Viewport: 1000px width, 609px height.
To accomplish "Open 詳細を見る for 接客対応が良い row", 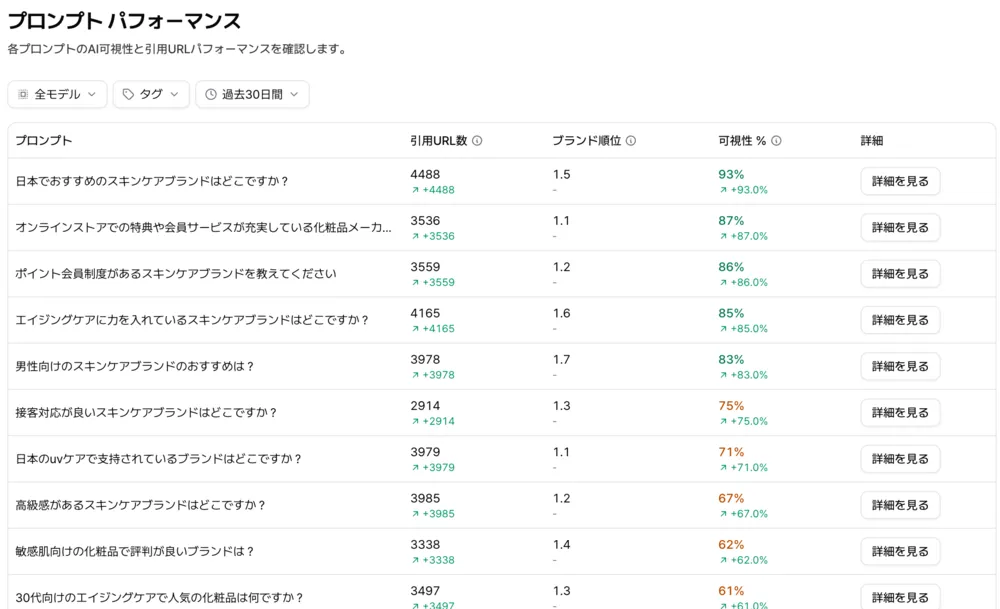I will [900, 413].
